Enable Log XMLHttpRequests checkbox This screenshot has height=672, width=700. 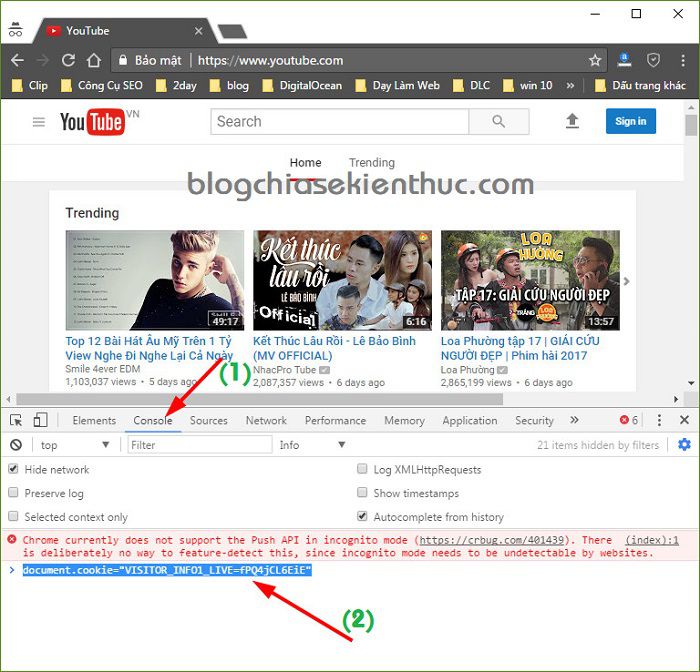coord(362,469)
